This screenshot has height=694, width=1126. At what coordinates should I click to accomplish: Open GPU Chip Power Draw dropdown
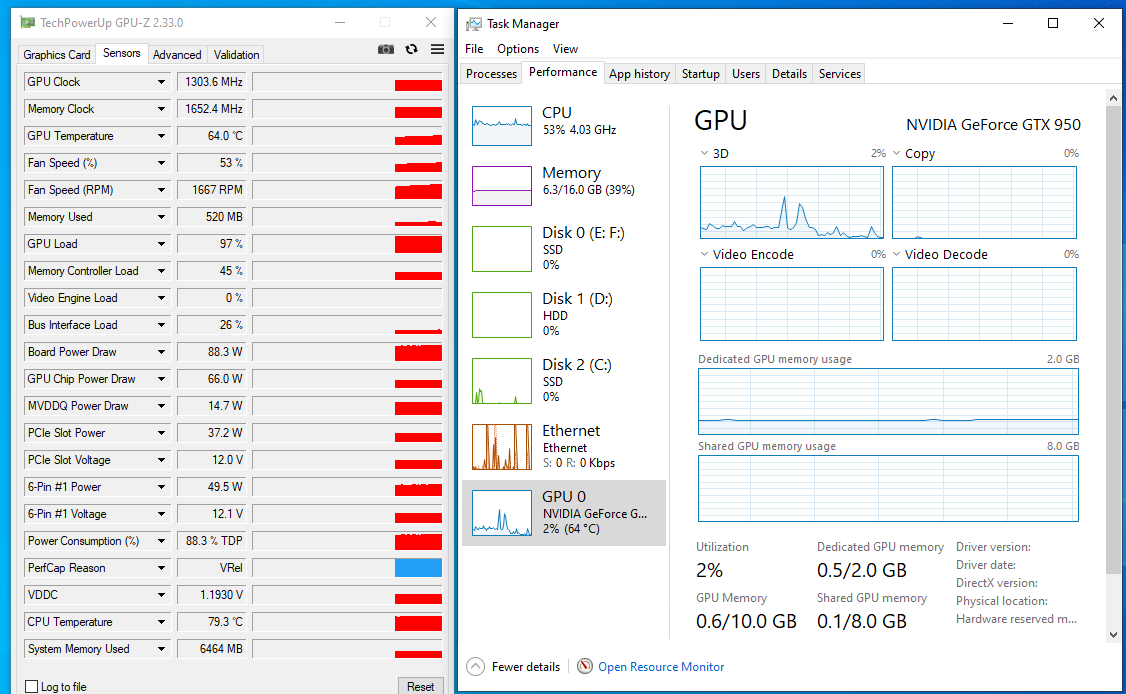tap(162, 379)
